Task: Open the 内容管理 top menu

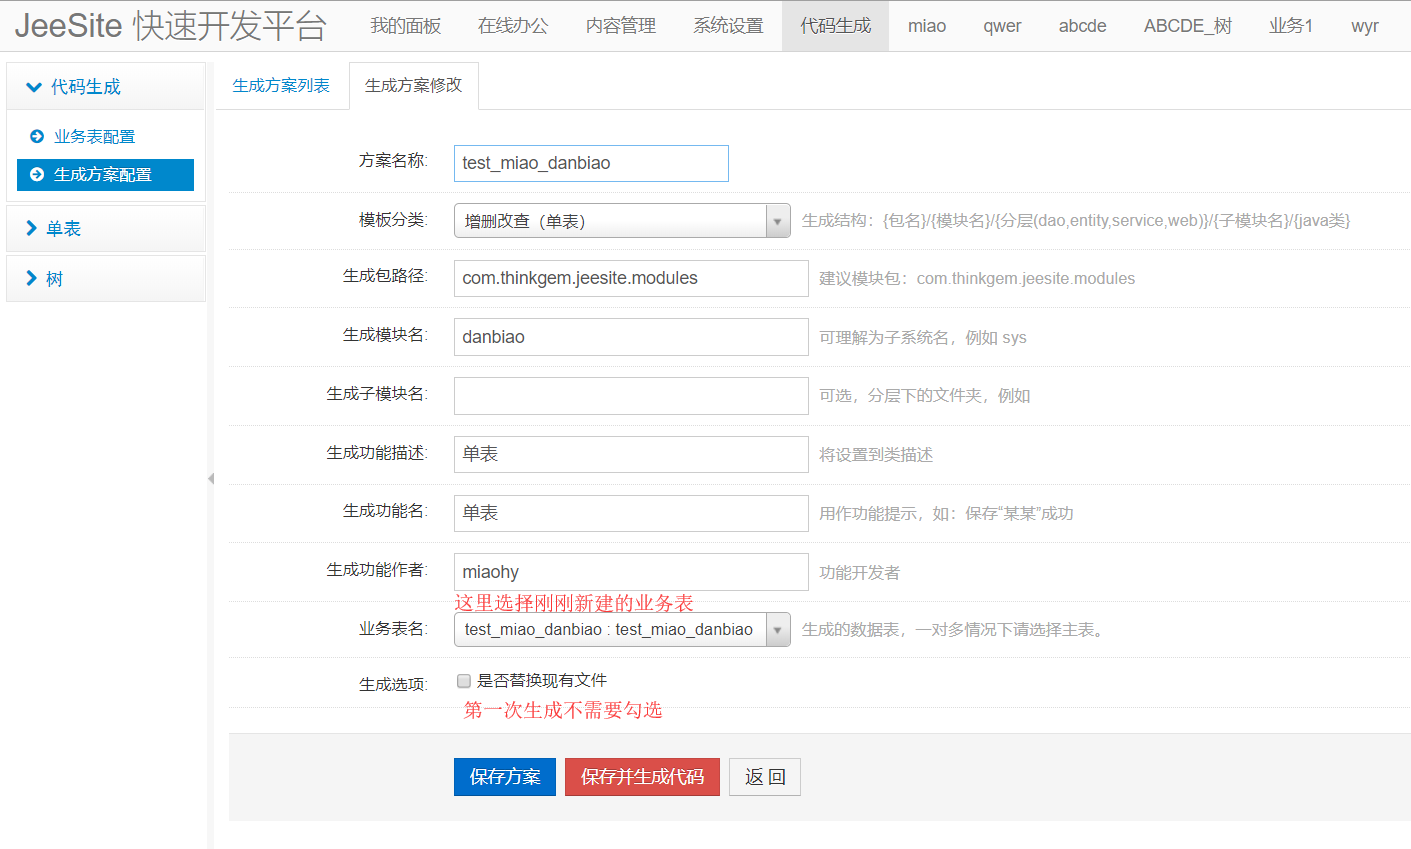Action: click(621, 26)
